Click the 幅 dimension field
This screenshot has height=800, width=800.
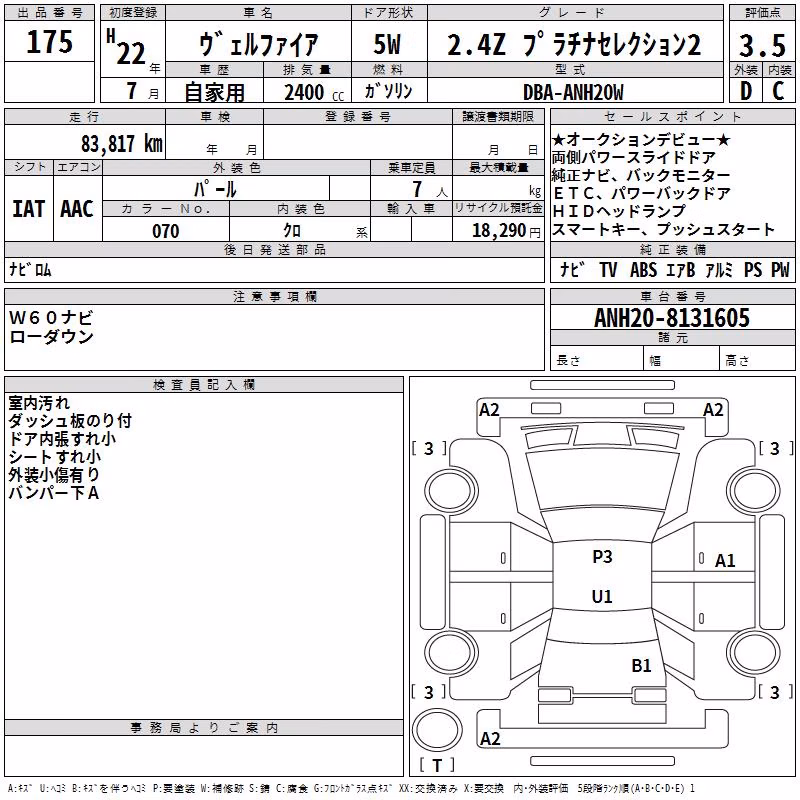tap(681, 360)
